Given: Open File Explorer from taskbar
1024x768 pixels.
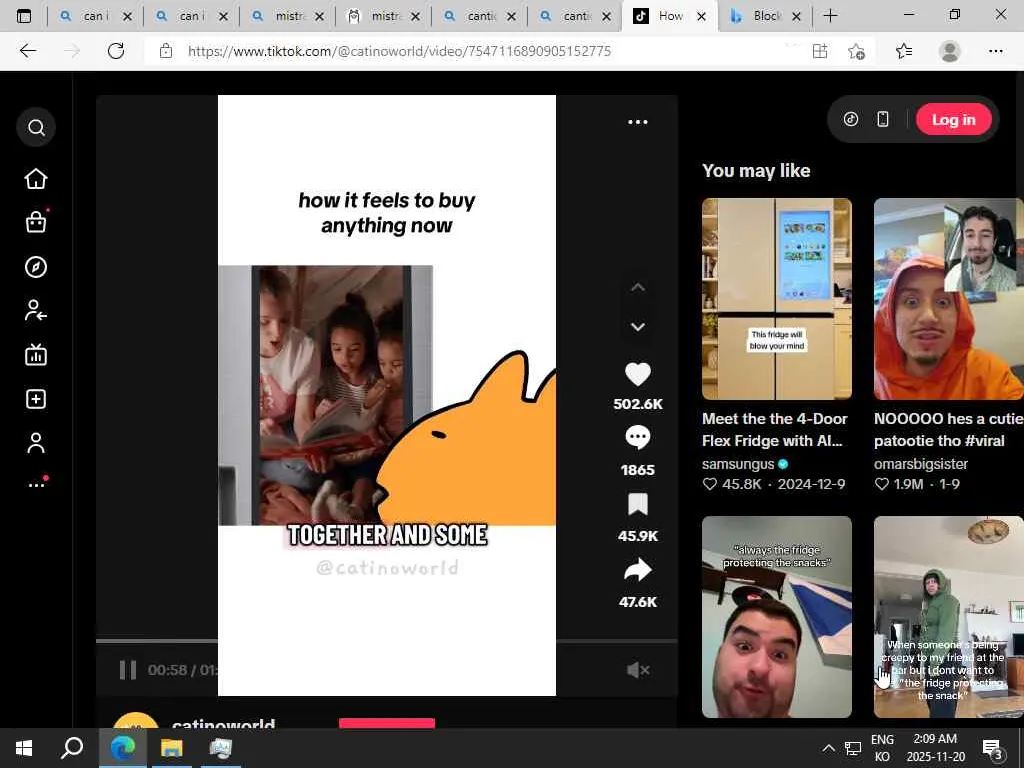Looking at the screenshot, I should point(172,748).
